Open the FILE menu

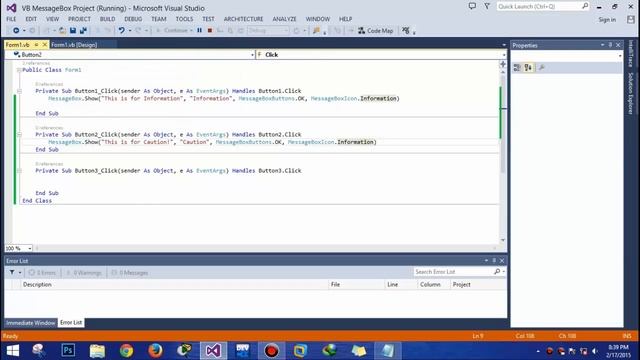[x=11, y=19]
